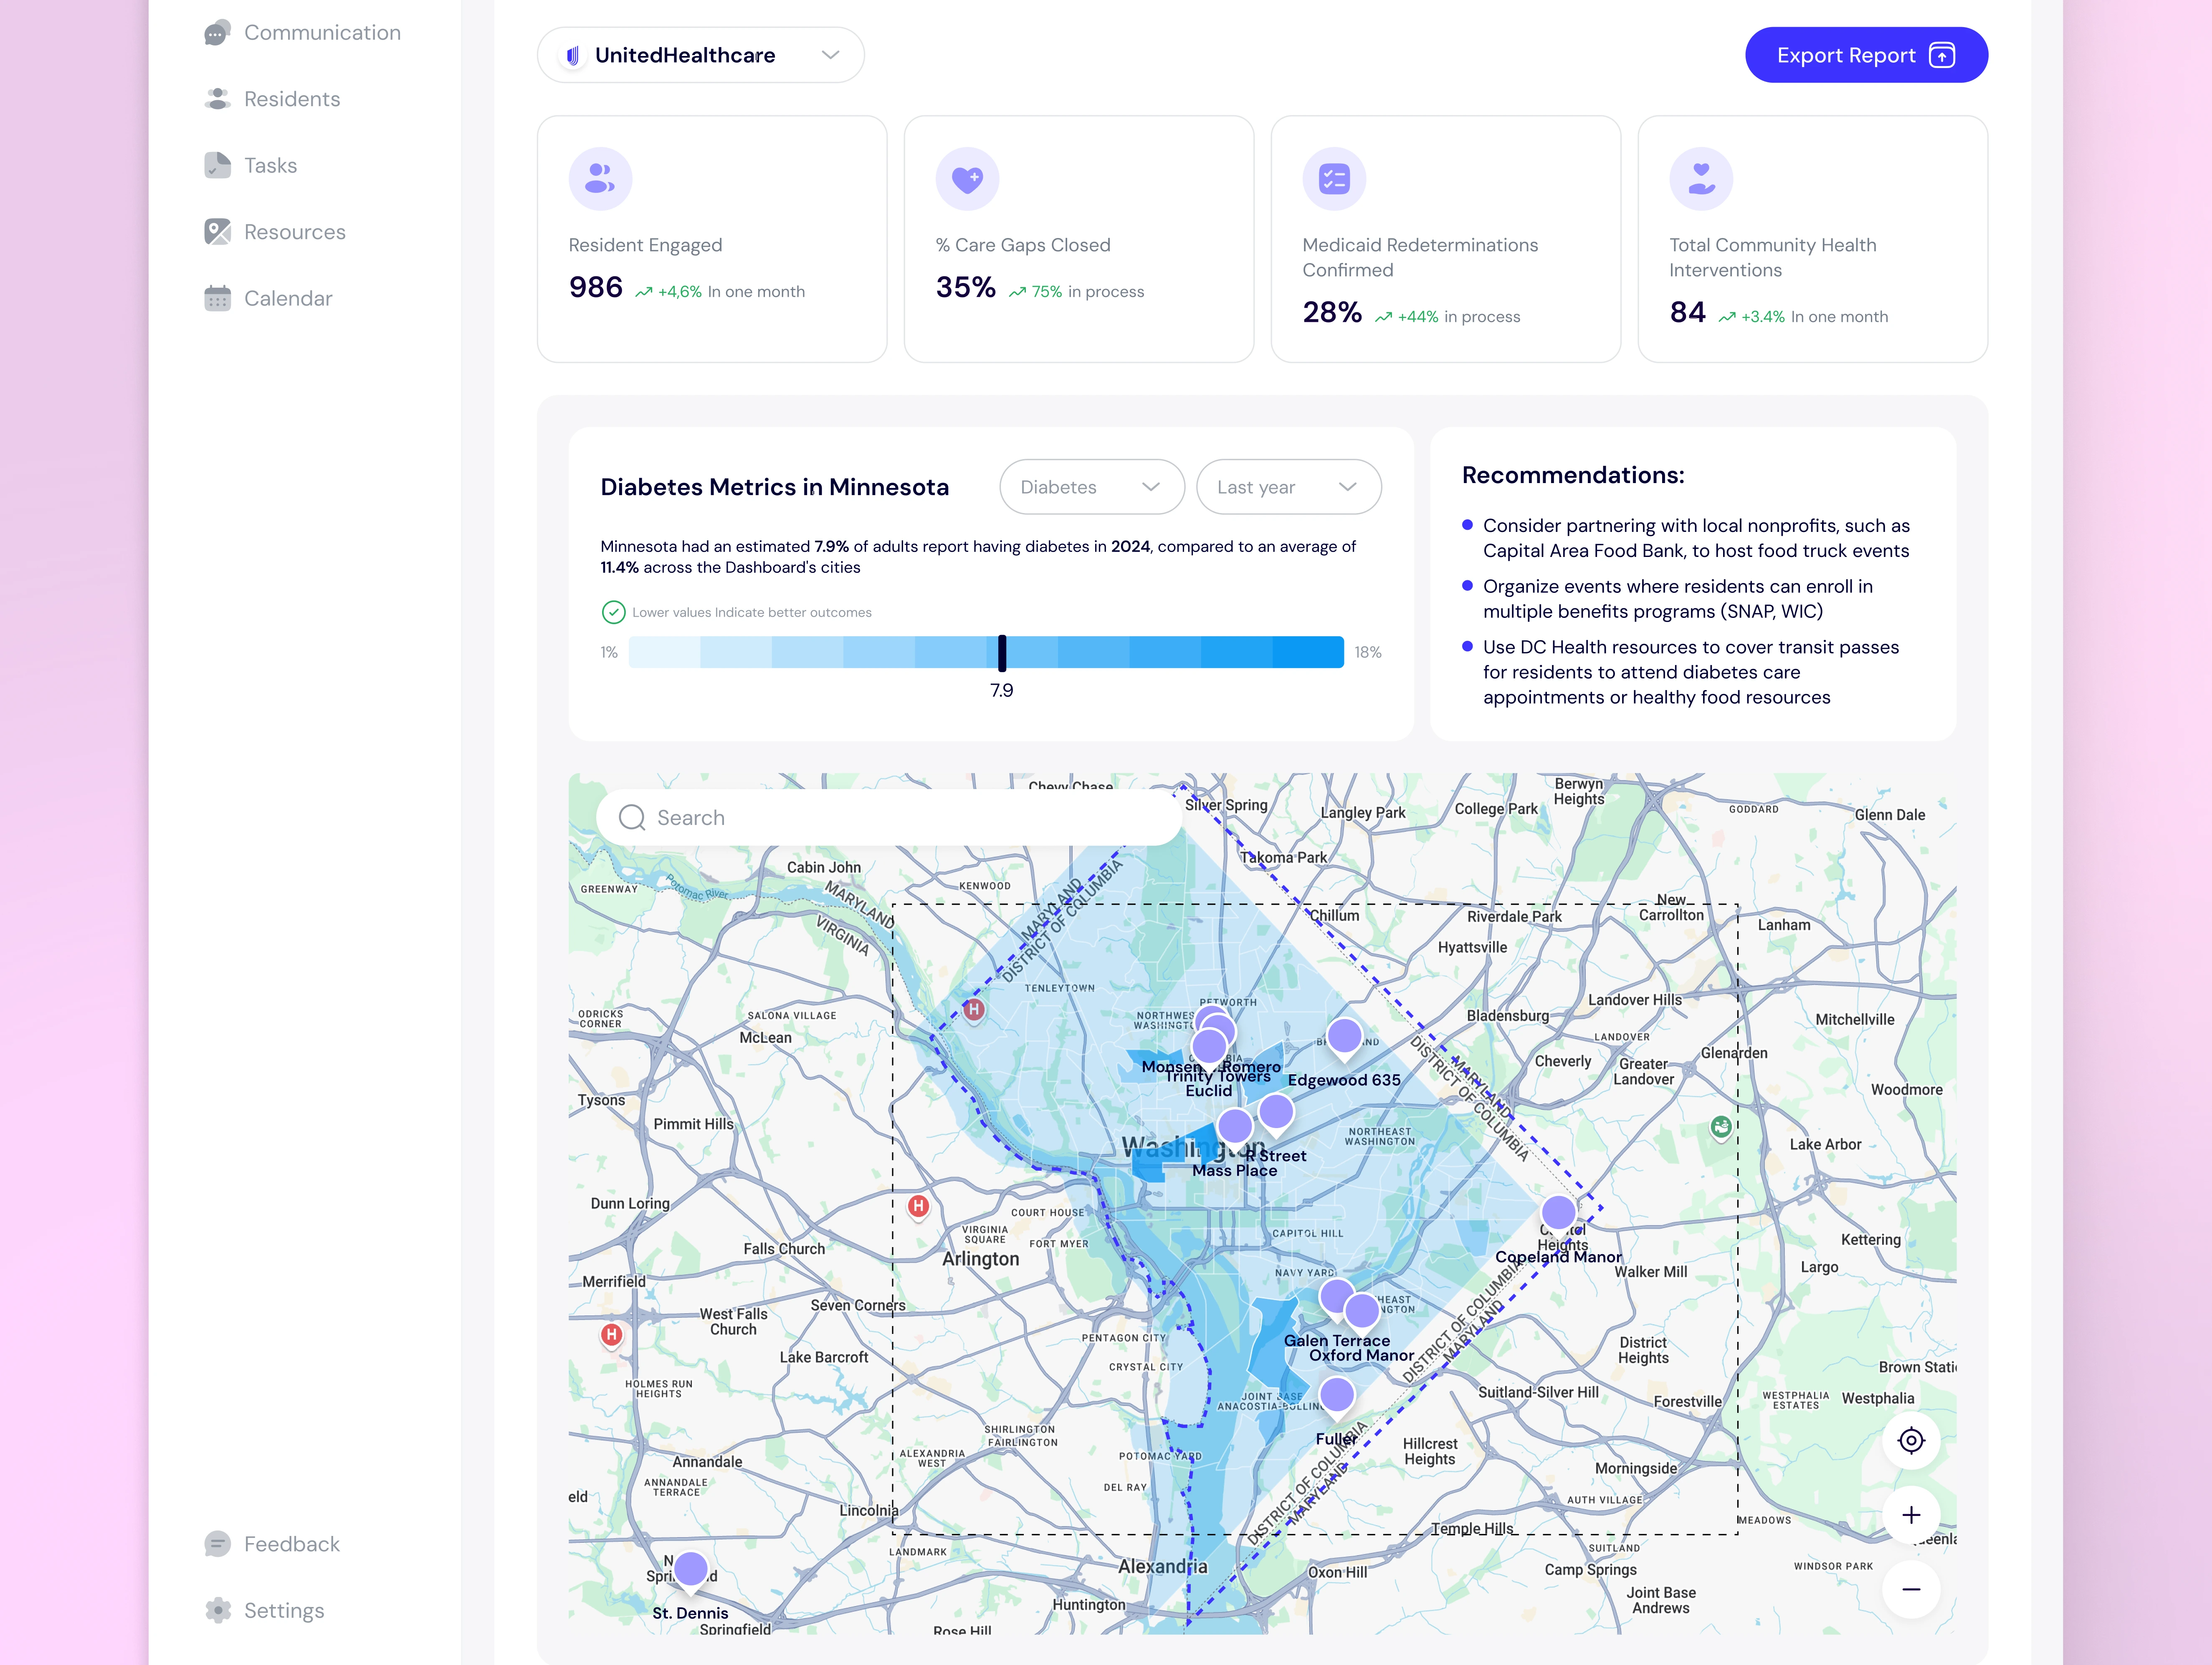Click the hospital marker near West Falls Church
The width and height of the screenshot is (2212, 1665).
612,1335
